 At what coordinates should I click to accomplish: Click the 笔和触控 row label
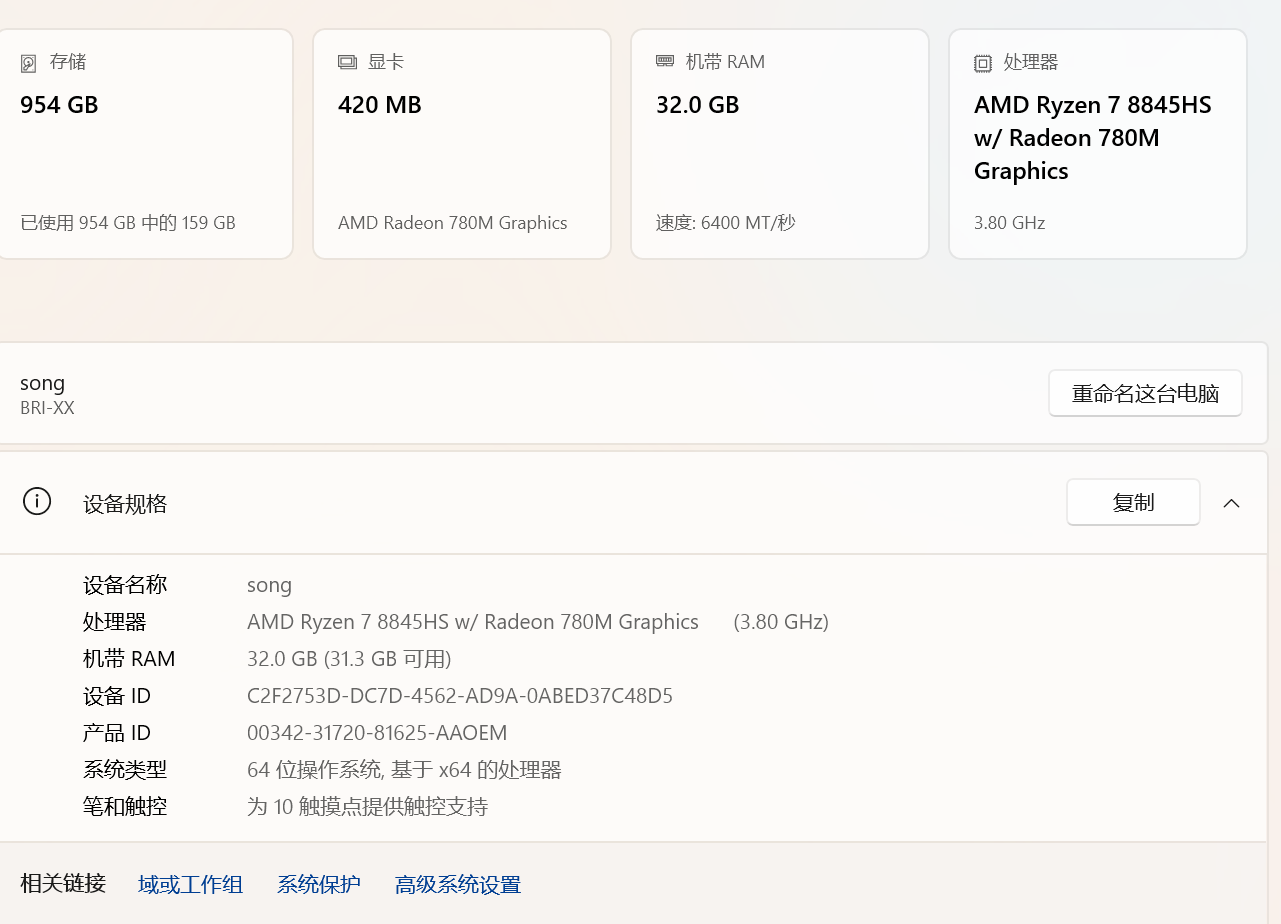tap(125, 807)
